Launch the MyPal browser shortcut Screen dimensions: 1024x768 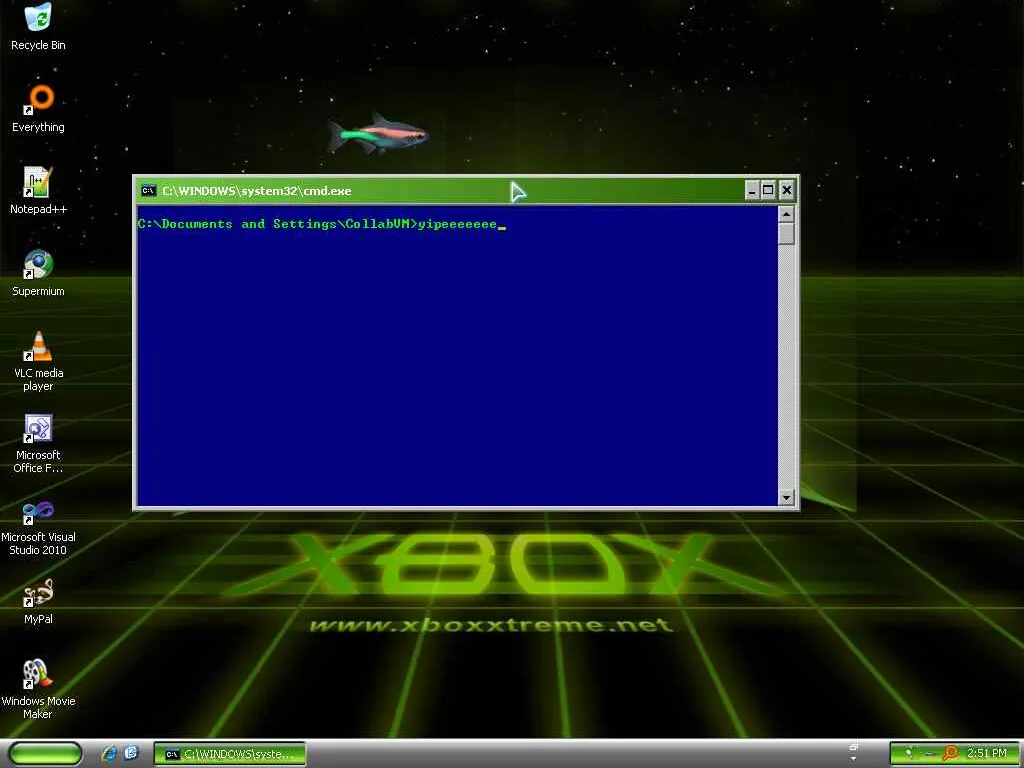(x=38, y=601)
